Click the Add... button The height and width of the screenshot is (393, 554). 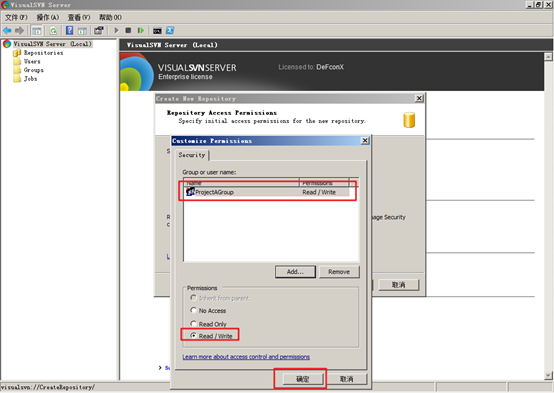(295, 272)
